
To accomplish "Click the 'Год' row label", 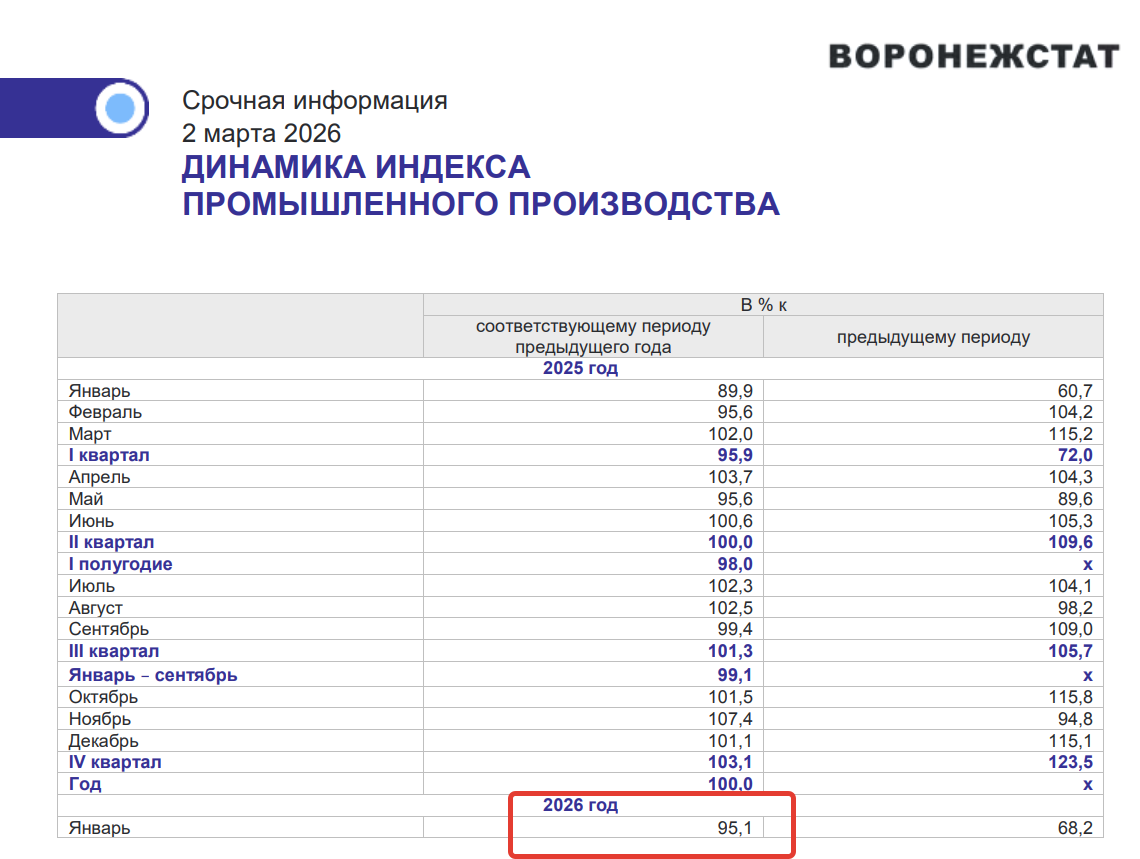I will 85,784.
